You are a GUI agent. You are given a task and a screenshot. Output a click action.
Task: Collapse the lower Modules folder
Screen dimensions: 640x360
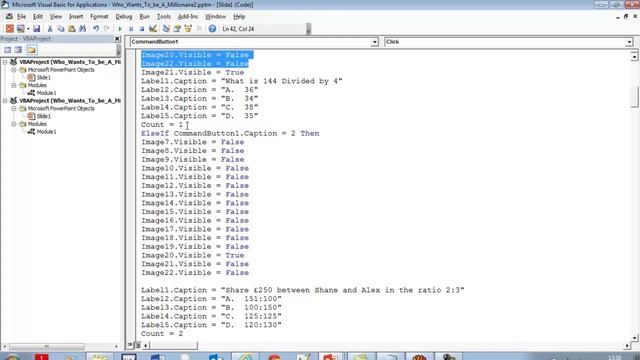(14, 124)
